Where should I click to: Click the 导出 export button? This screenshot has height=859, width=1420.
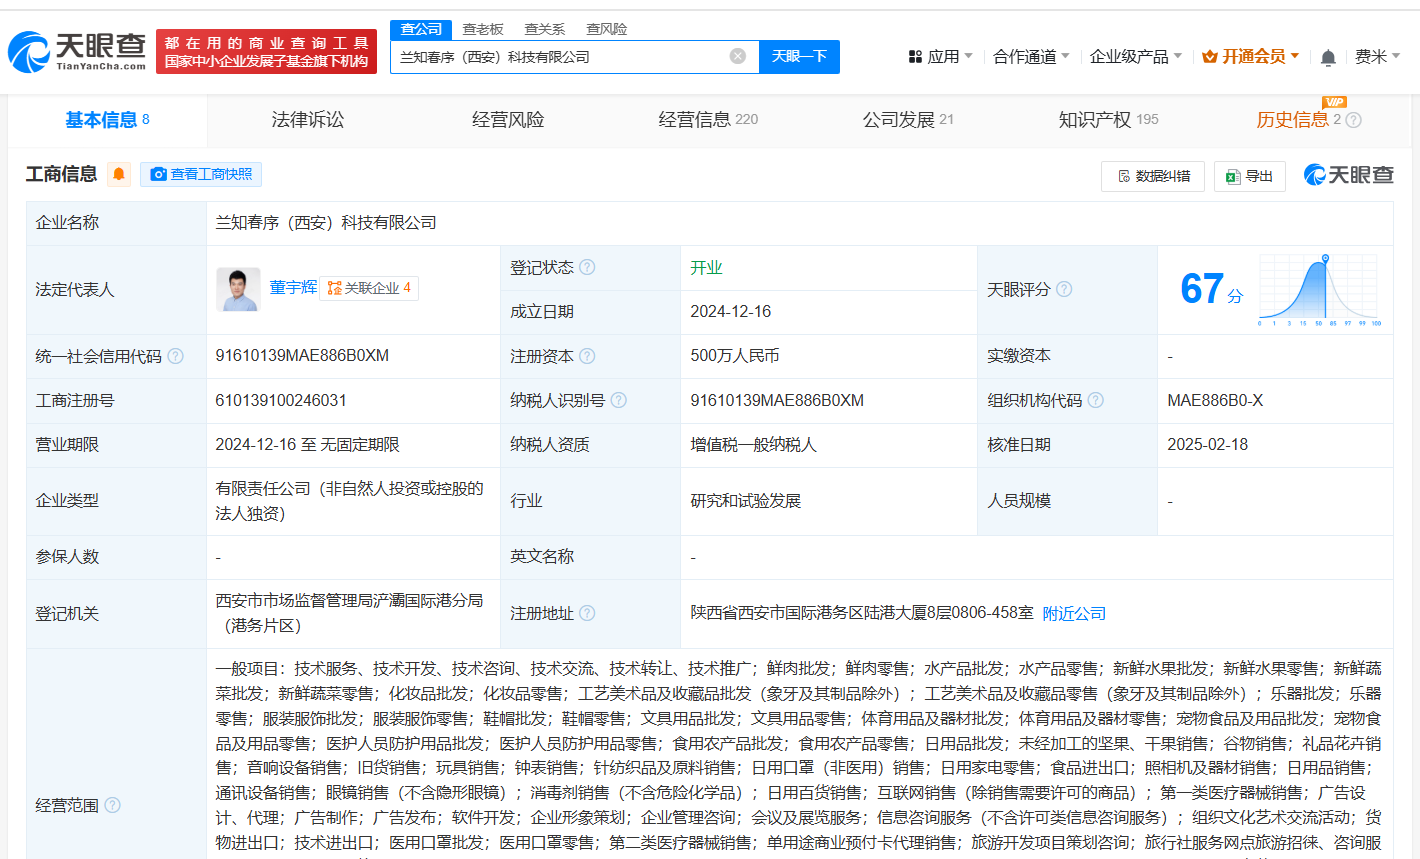1249,176
